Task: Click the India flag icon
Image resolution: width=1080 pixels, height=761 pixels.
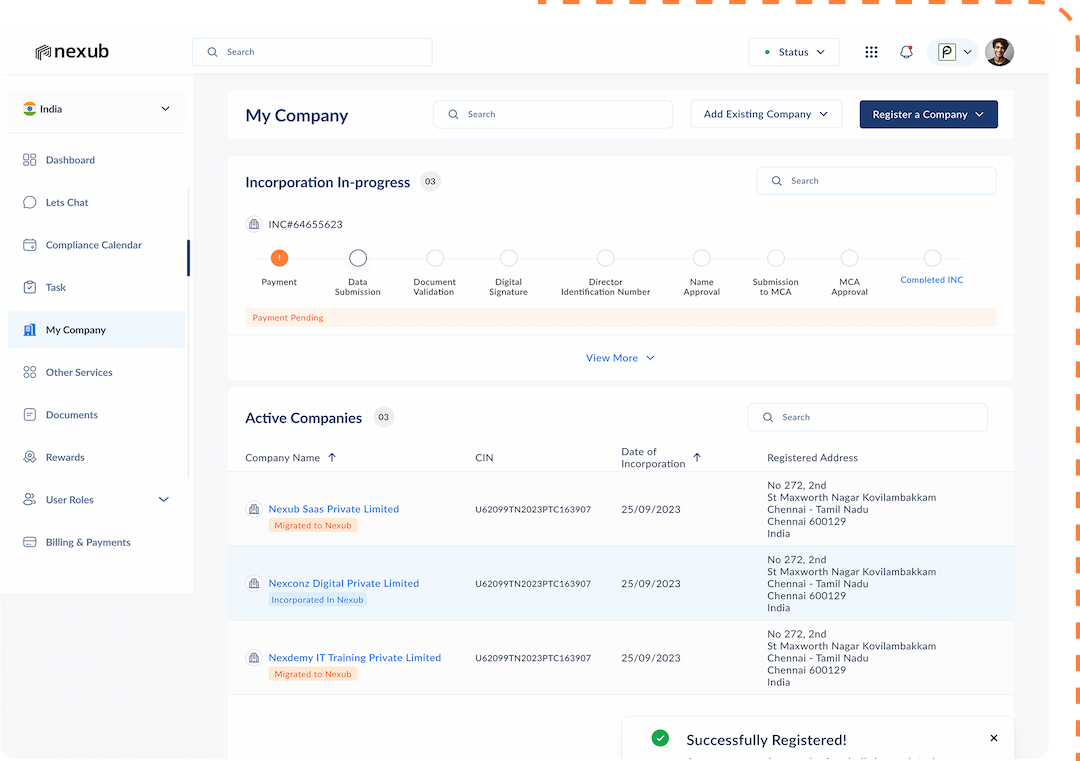Action: (x=30, y=109)
